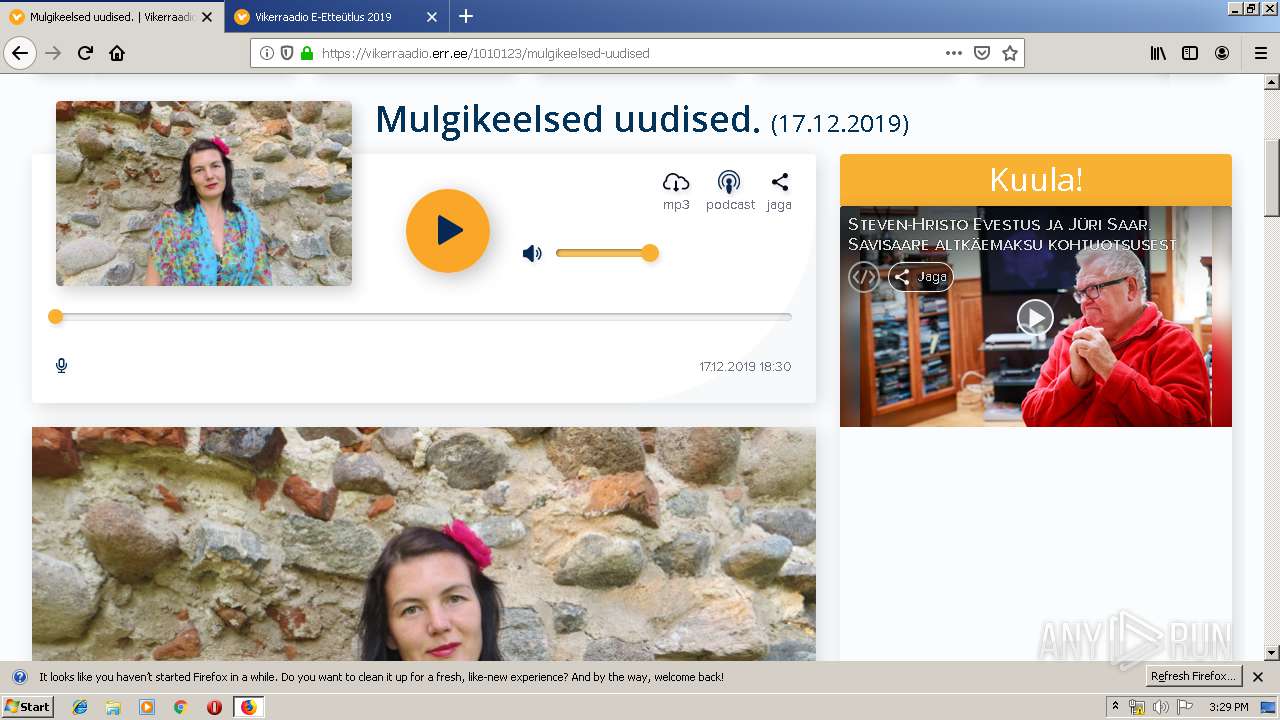View the secure connection padlock
The image size is (1280, 720).
point(307,54)
